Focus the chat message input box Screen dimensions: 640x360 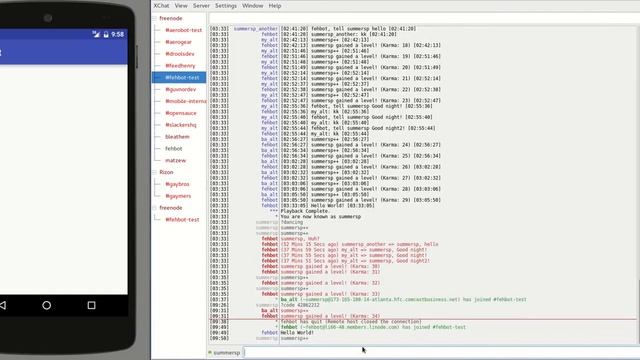click(x=442, y=353)
